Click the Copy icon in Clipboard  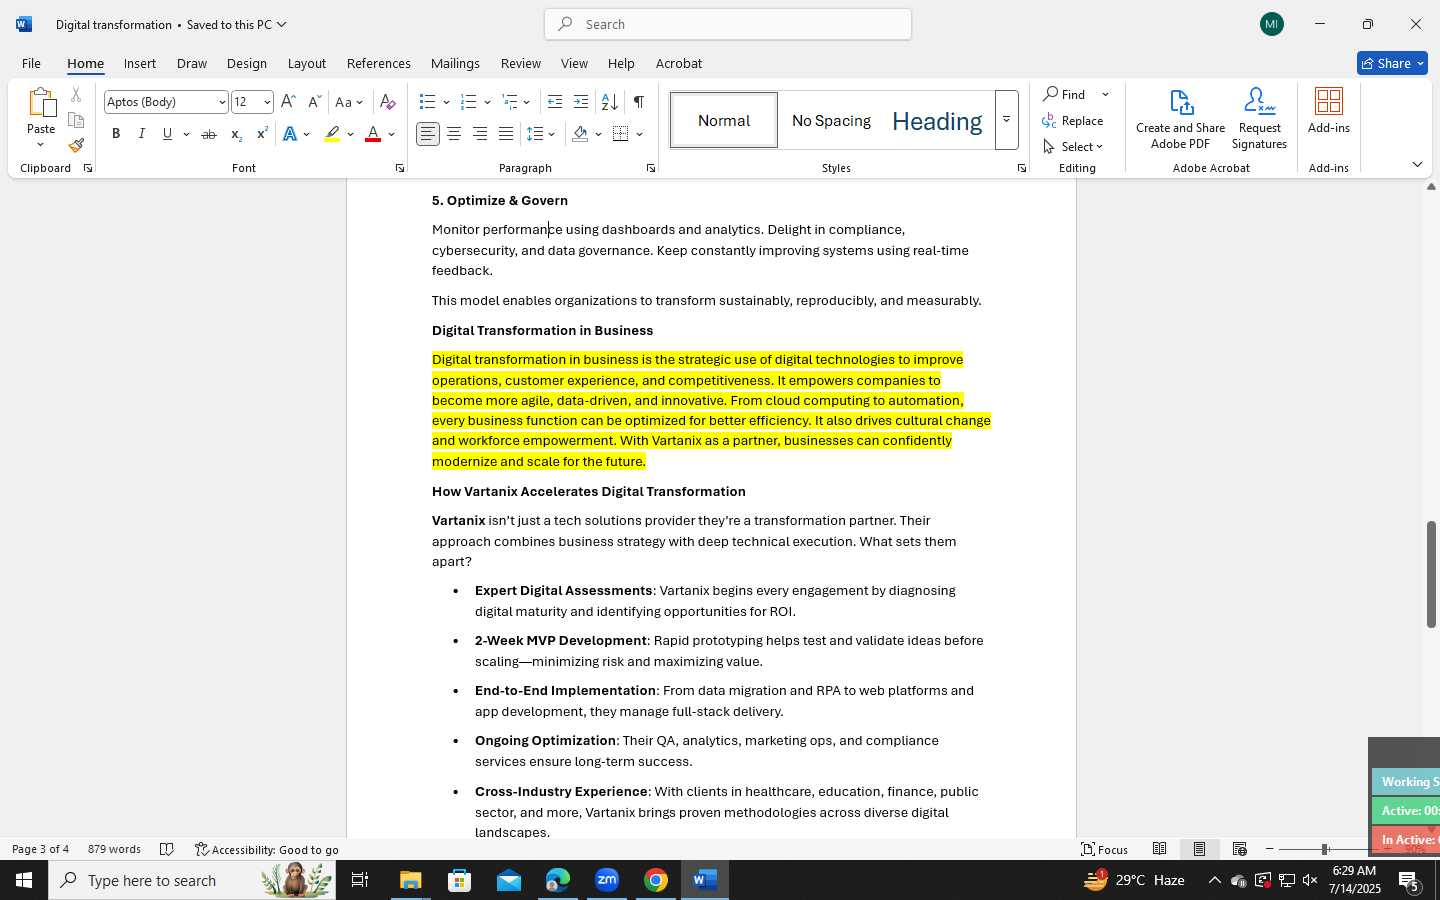pyautogui.click(x=76, y=120)
